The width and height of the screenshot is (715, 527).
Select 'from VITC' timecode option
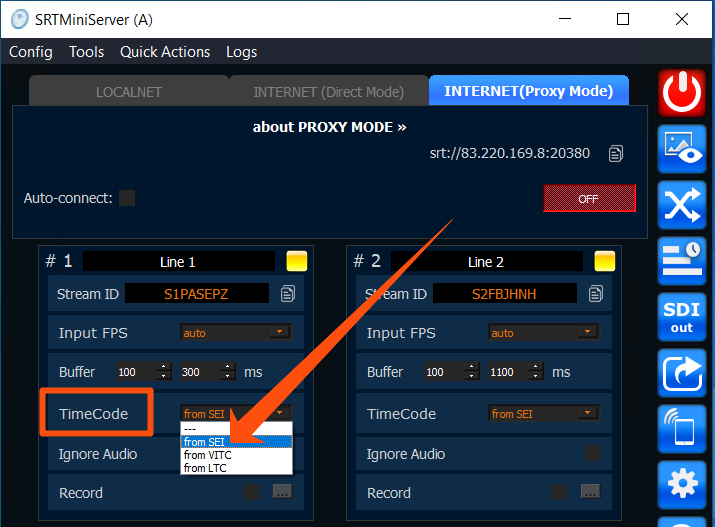(x=236, y=455)
